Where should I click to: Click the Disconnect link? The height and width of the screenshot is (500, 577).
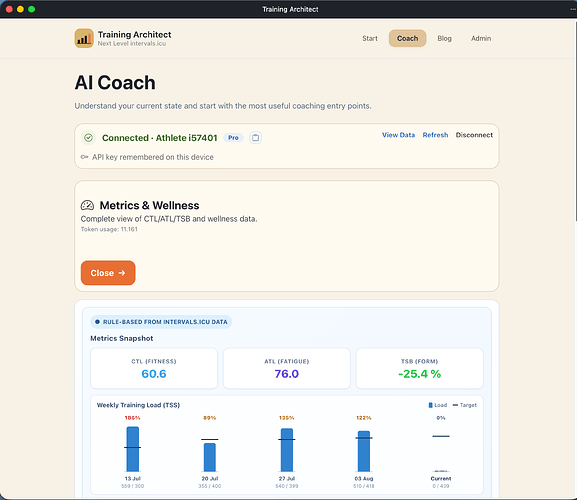tap(474, 135)
